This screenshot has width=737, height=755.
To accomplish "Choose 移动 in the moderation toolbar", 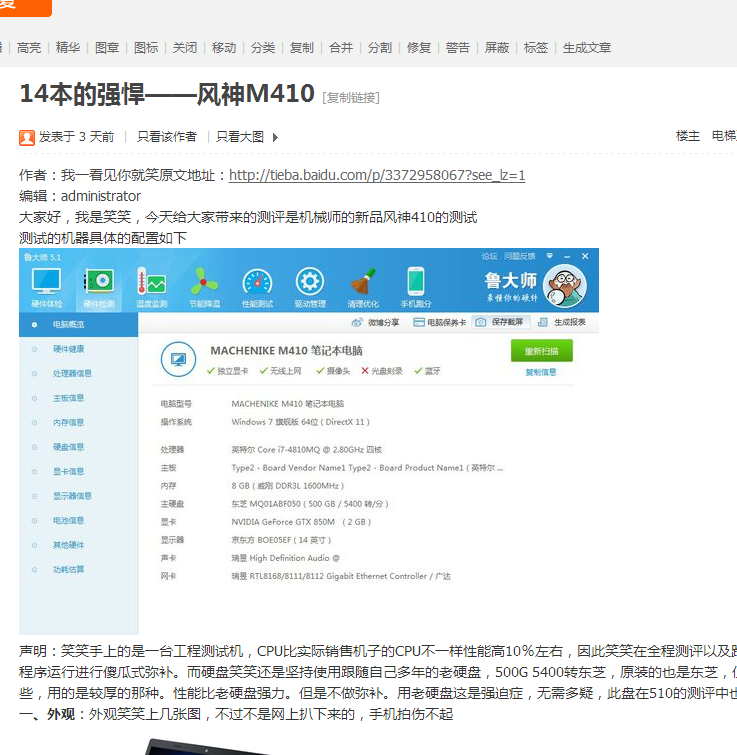I will [224, 48].
